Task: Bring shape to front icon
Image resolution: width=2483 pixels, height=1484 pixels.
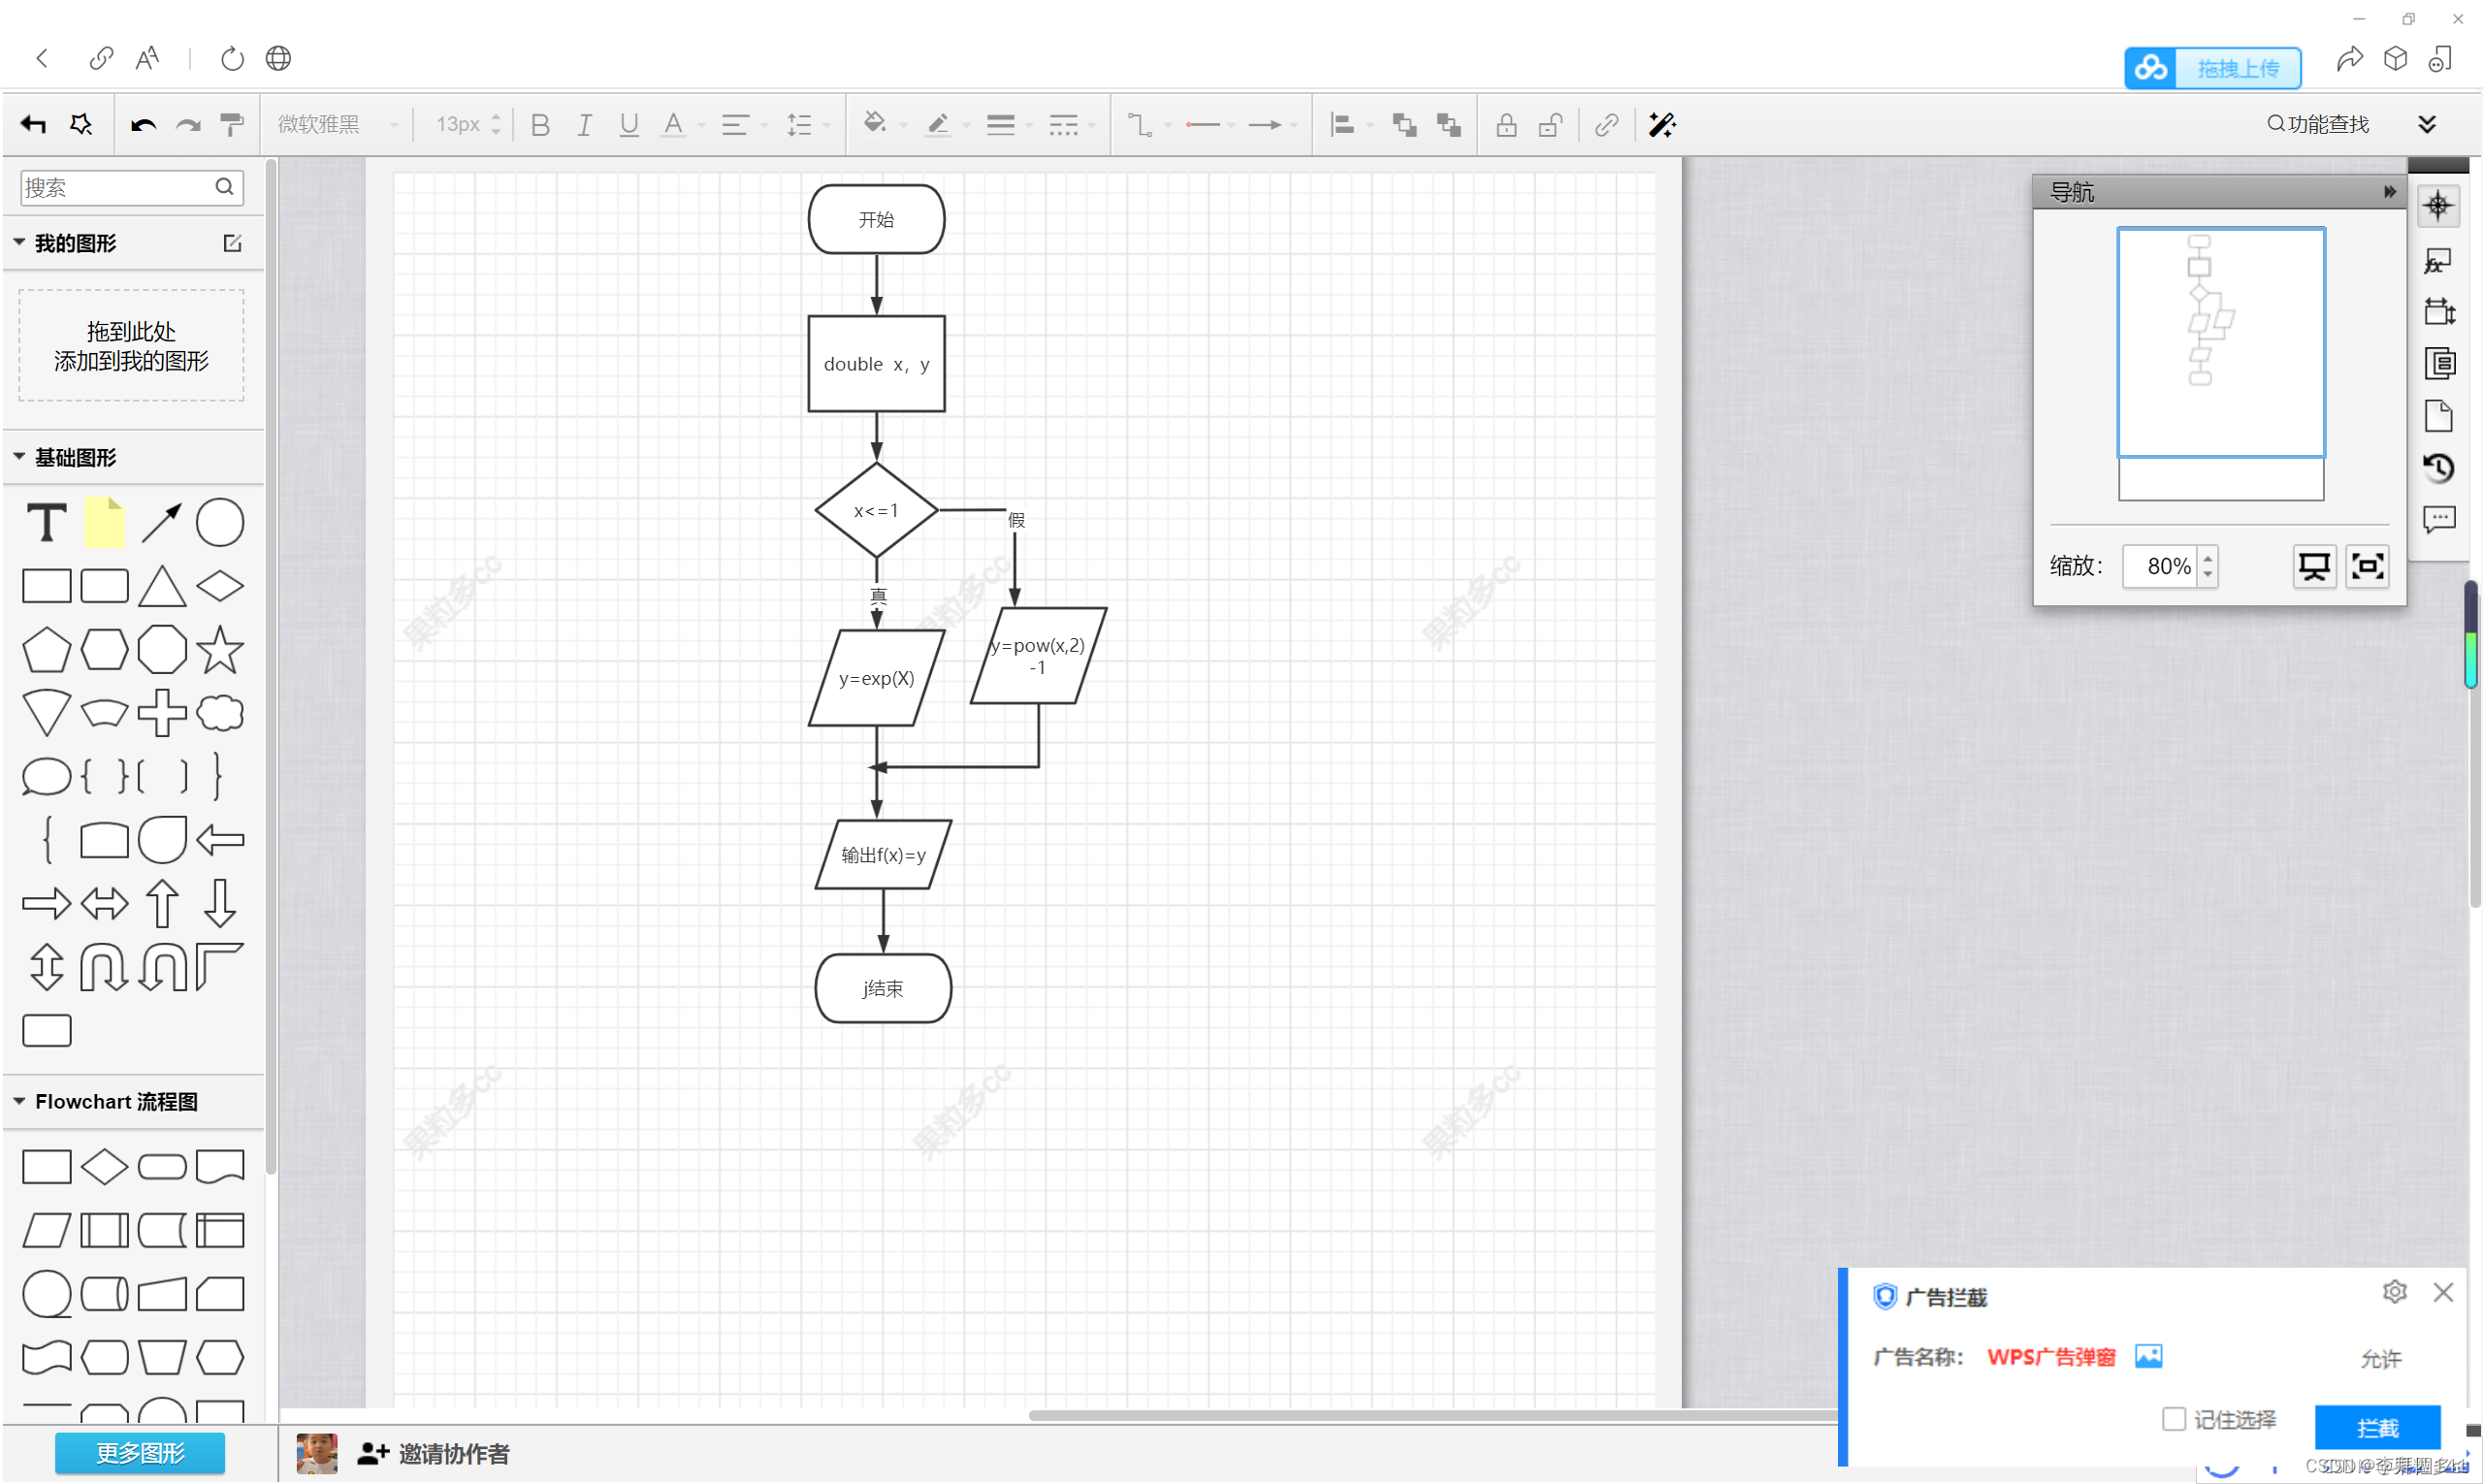Action: point(1405,125)
